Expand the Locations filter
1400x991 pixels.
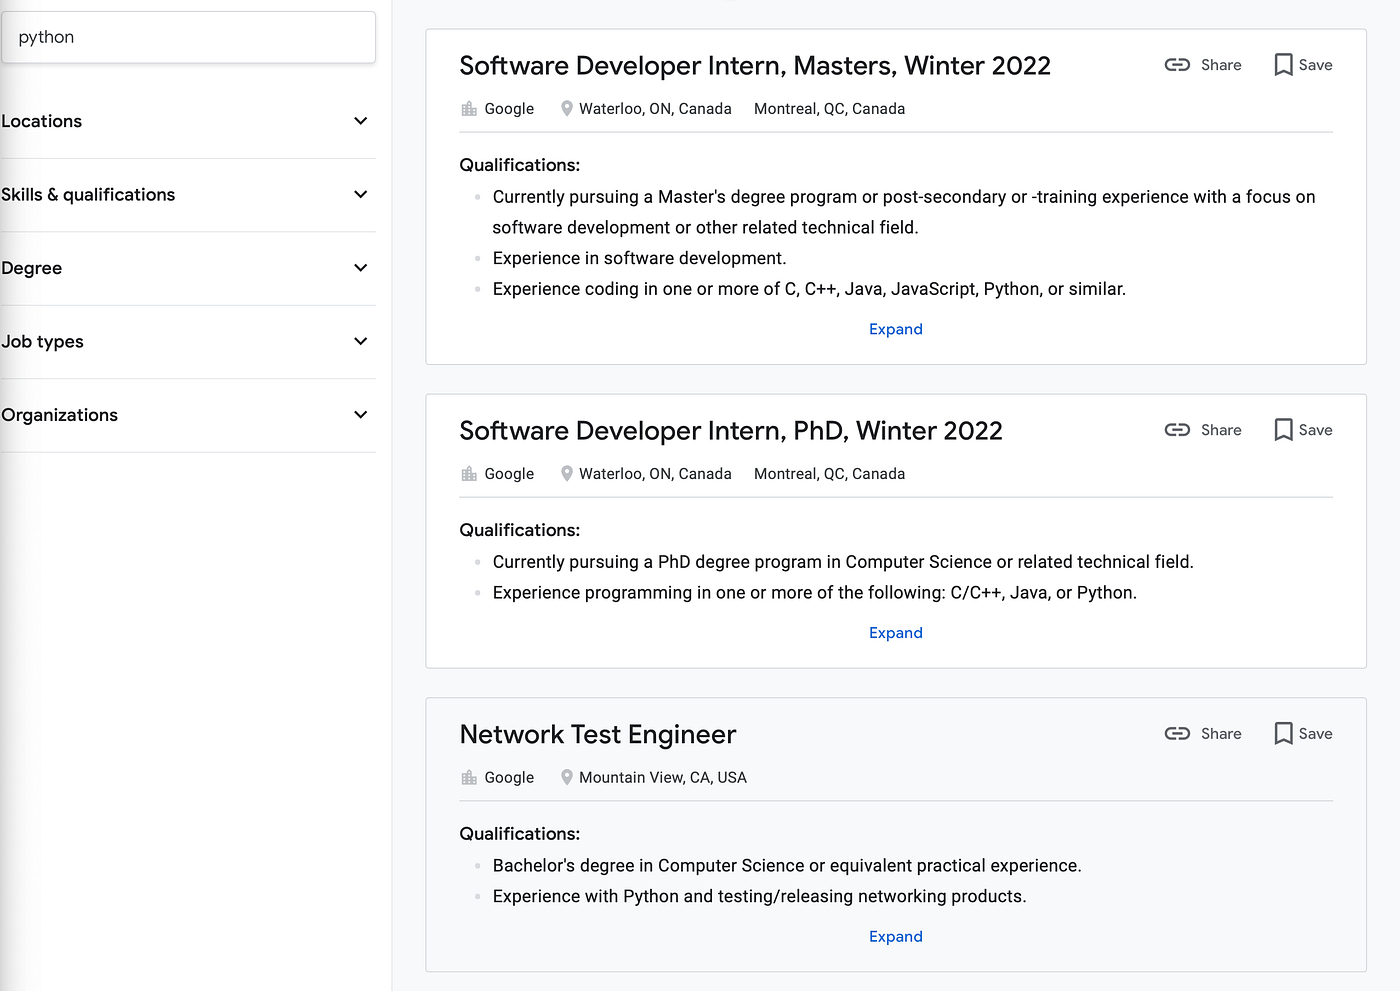point(360,121)
